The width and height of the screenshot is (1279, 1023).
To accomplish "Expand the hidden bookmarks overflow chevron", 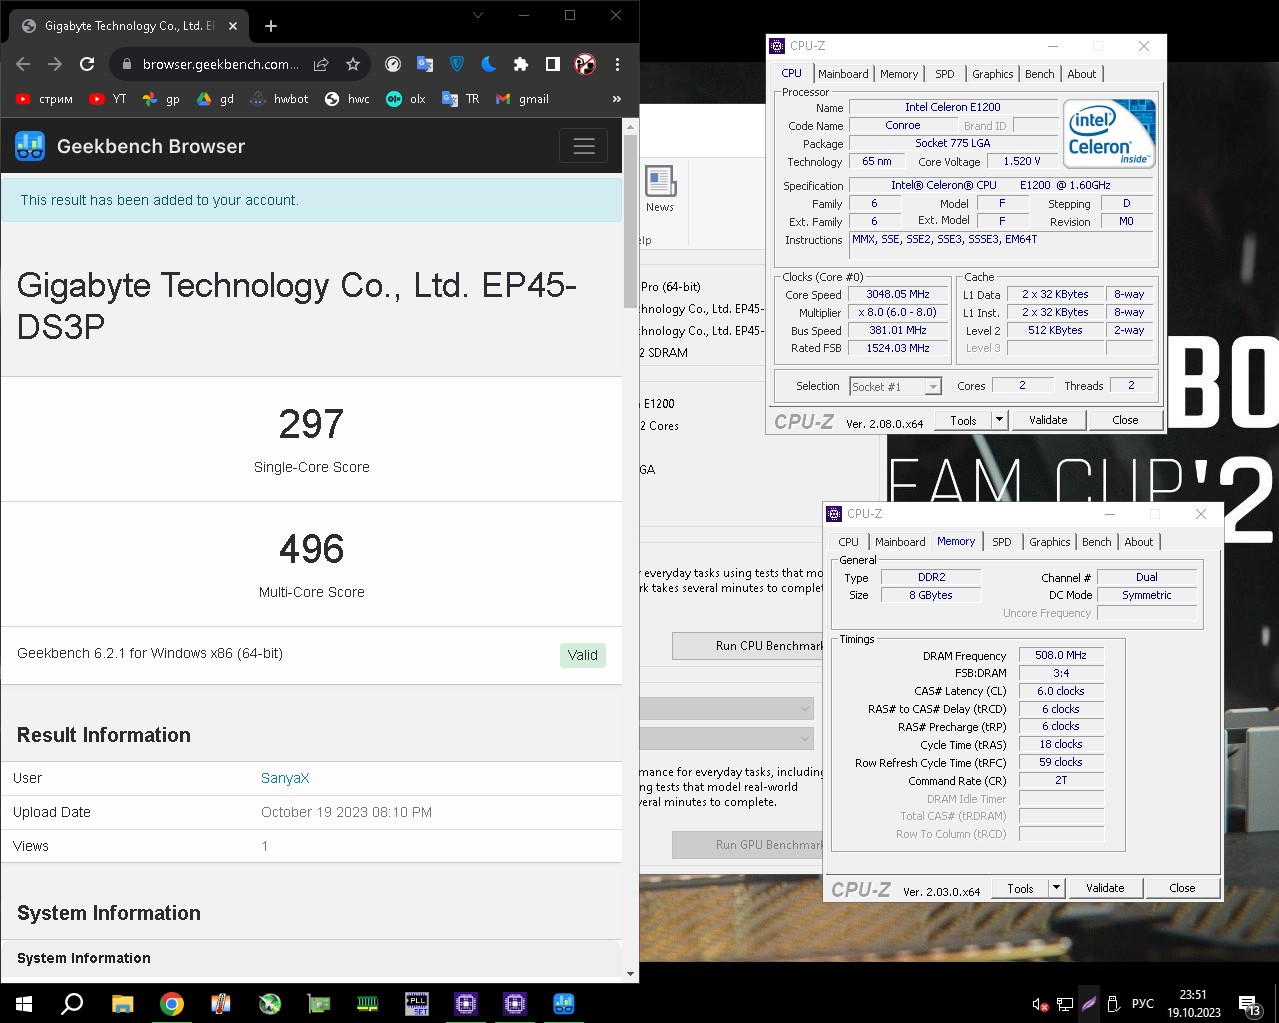I will tap(617, 99).
